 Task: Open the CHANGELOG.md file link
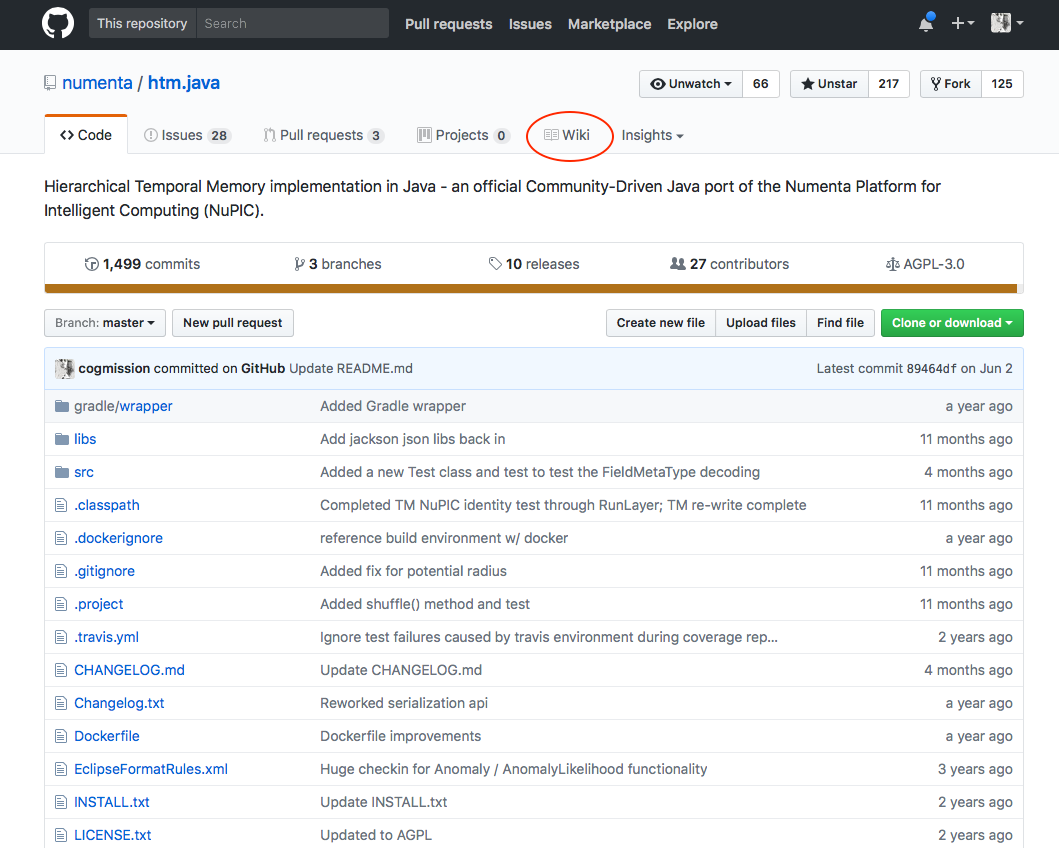pos(129,670)
